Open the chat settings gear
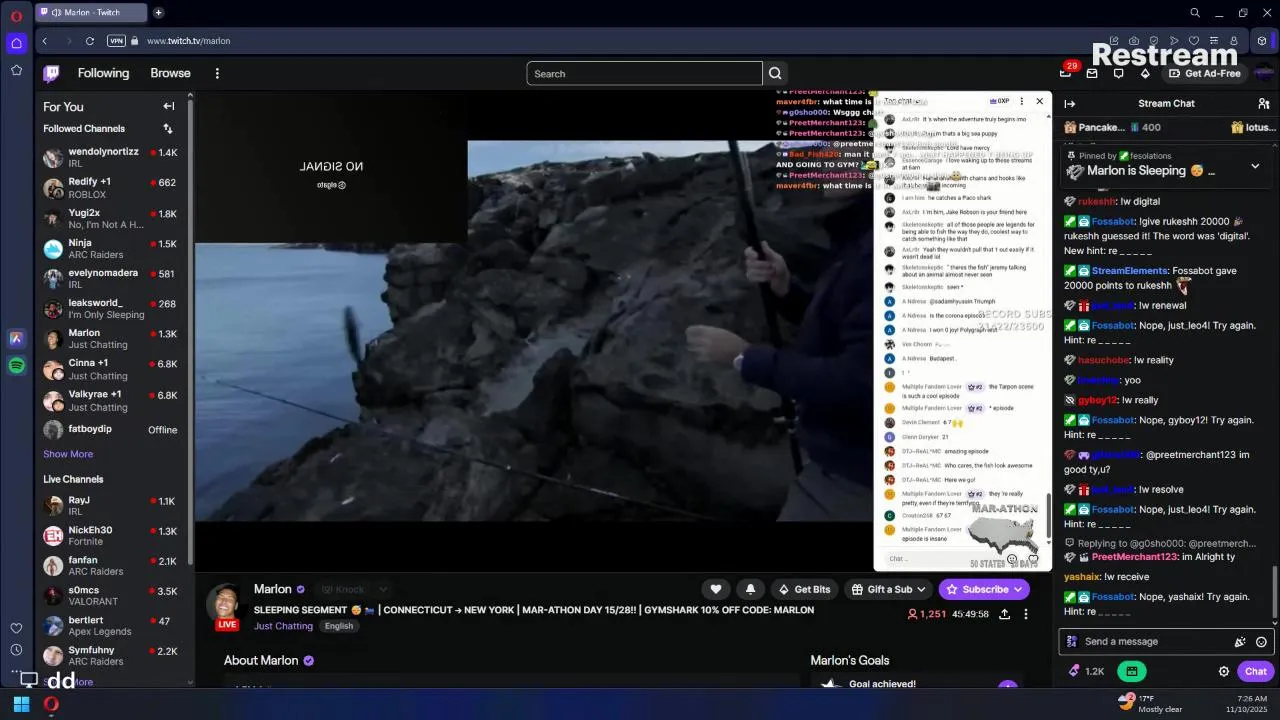 [1224, 672]
